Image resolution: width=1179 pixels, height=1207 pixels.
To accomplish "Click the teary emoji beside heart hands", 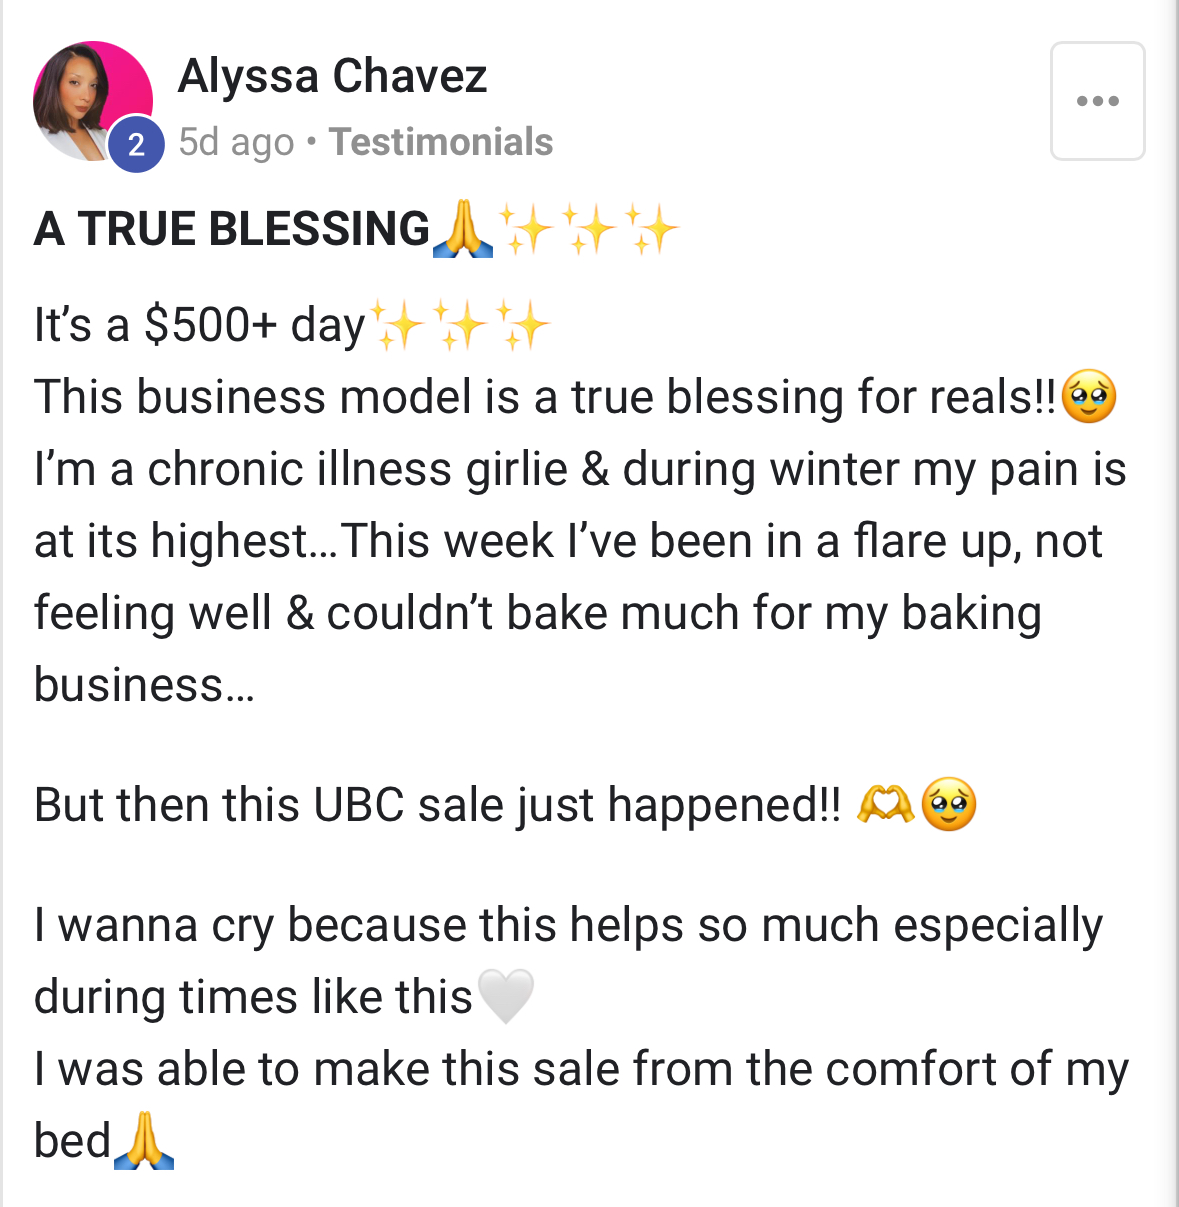I will click(x=948, y=804).
